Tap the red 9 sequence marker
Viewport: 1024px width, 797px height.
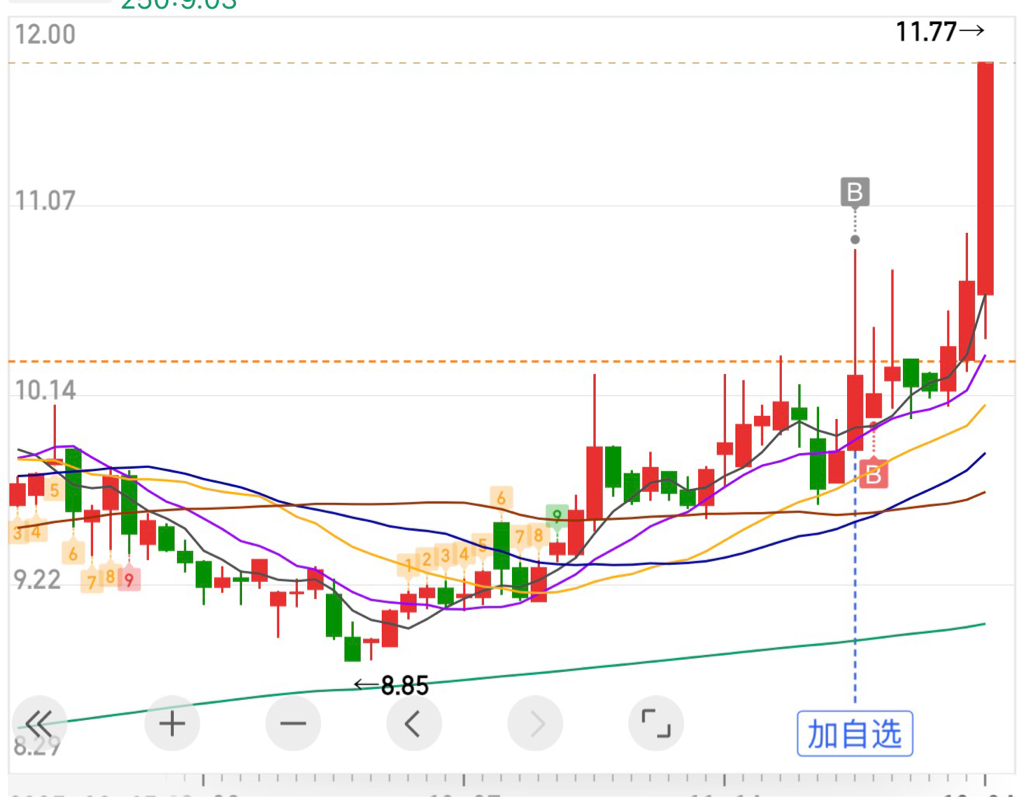pyautogui.click(x=129, y=579)
